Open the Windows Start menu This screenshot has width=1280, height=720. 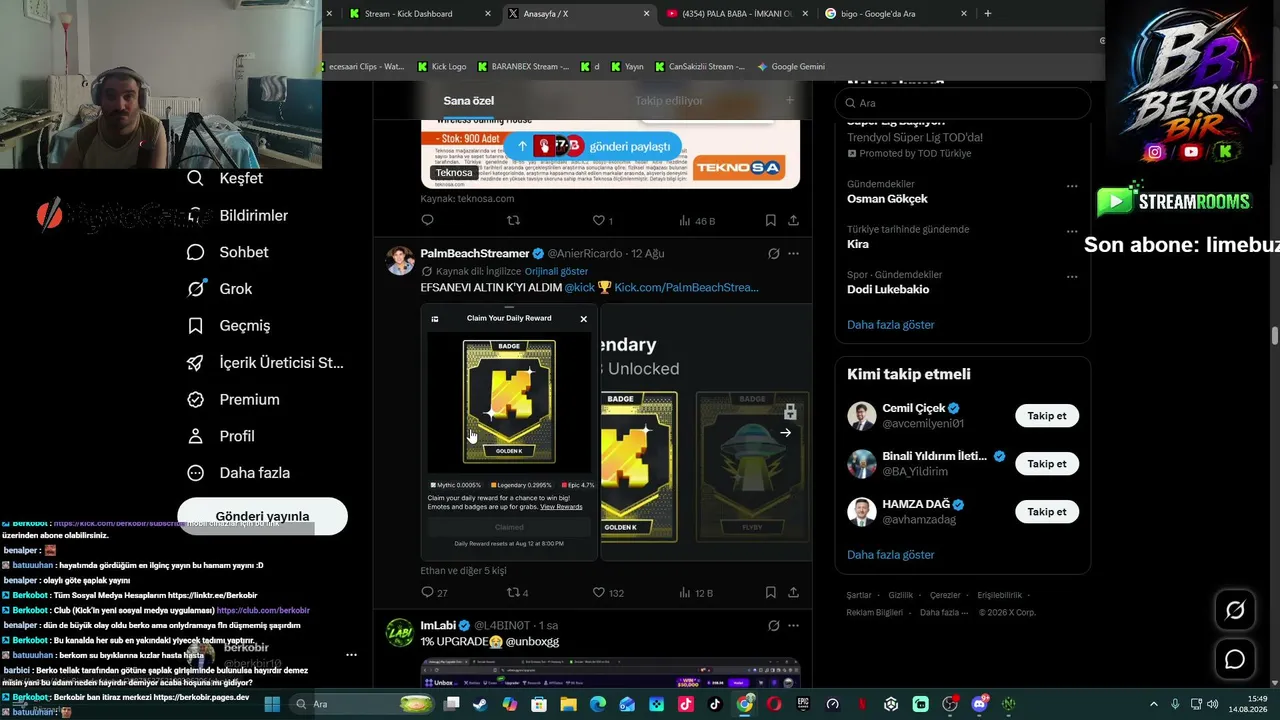(271, 704)
